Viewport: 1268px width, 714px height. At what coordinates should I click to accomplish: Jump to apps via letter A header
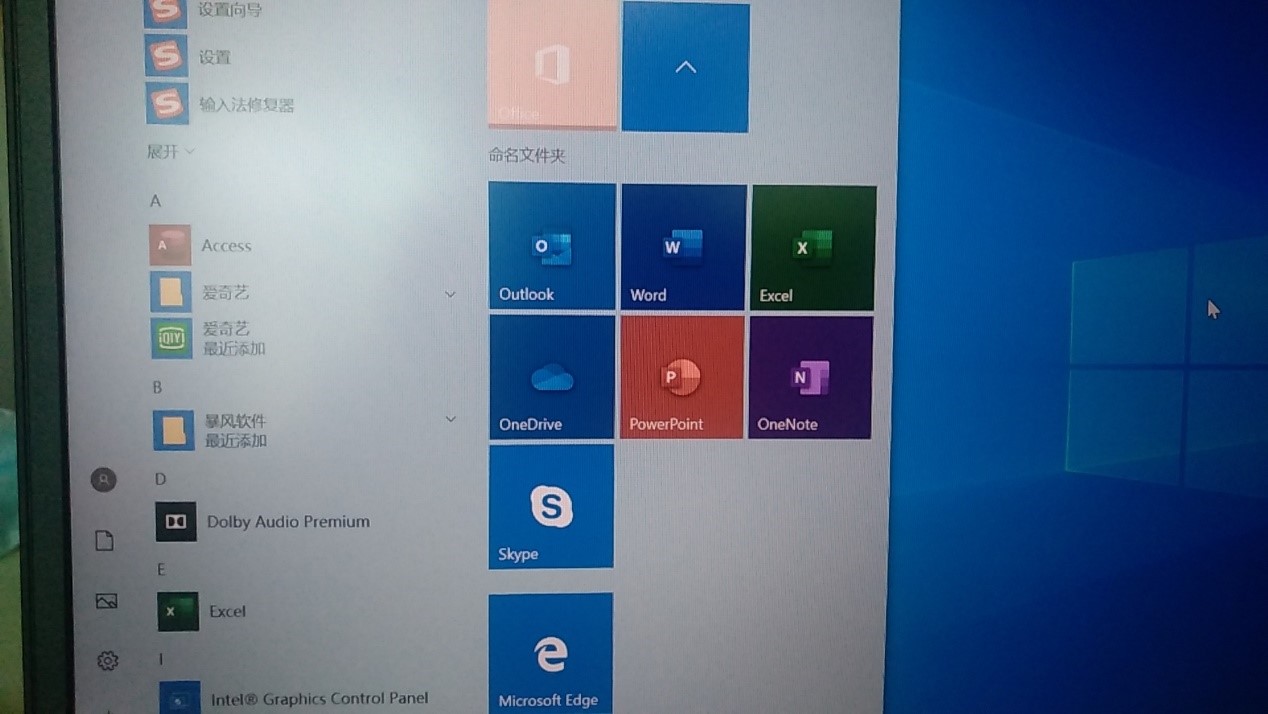point(155,201)
